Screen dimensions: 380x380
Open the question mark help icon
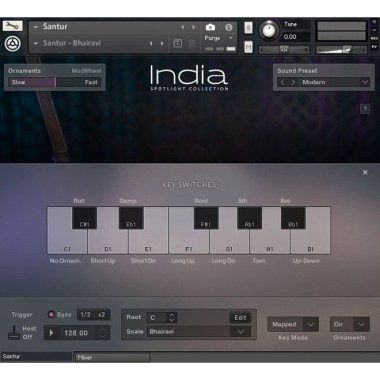pos(365,109)
